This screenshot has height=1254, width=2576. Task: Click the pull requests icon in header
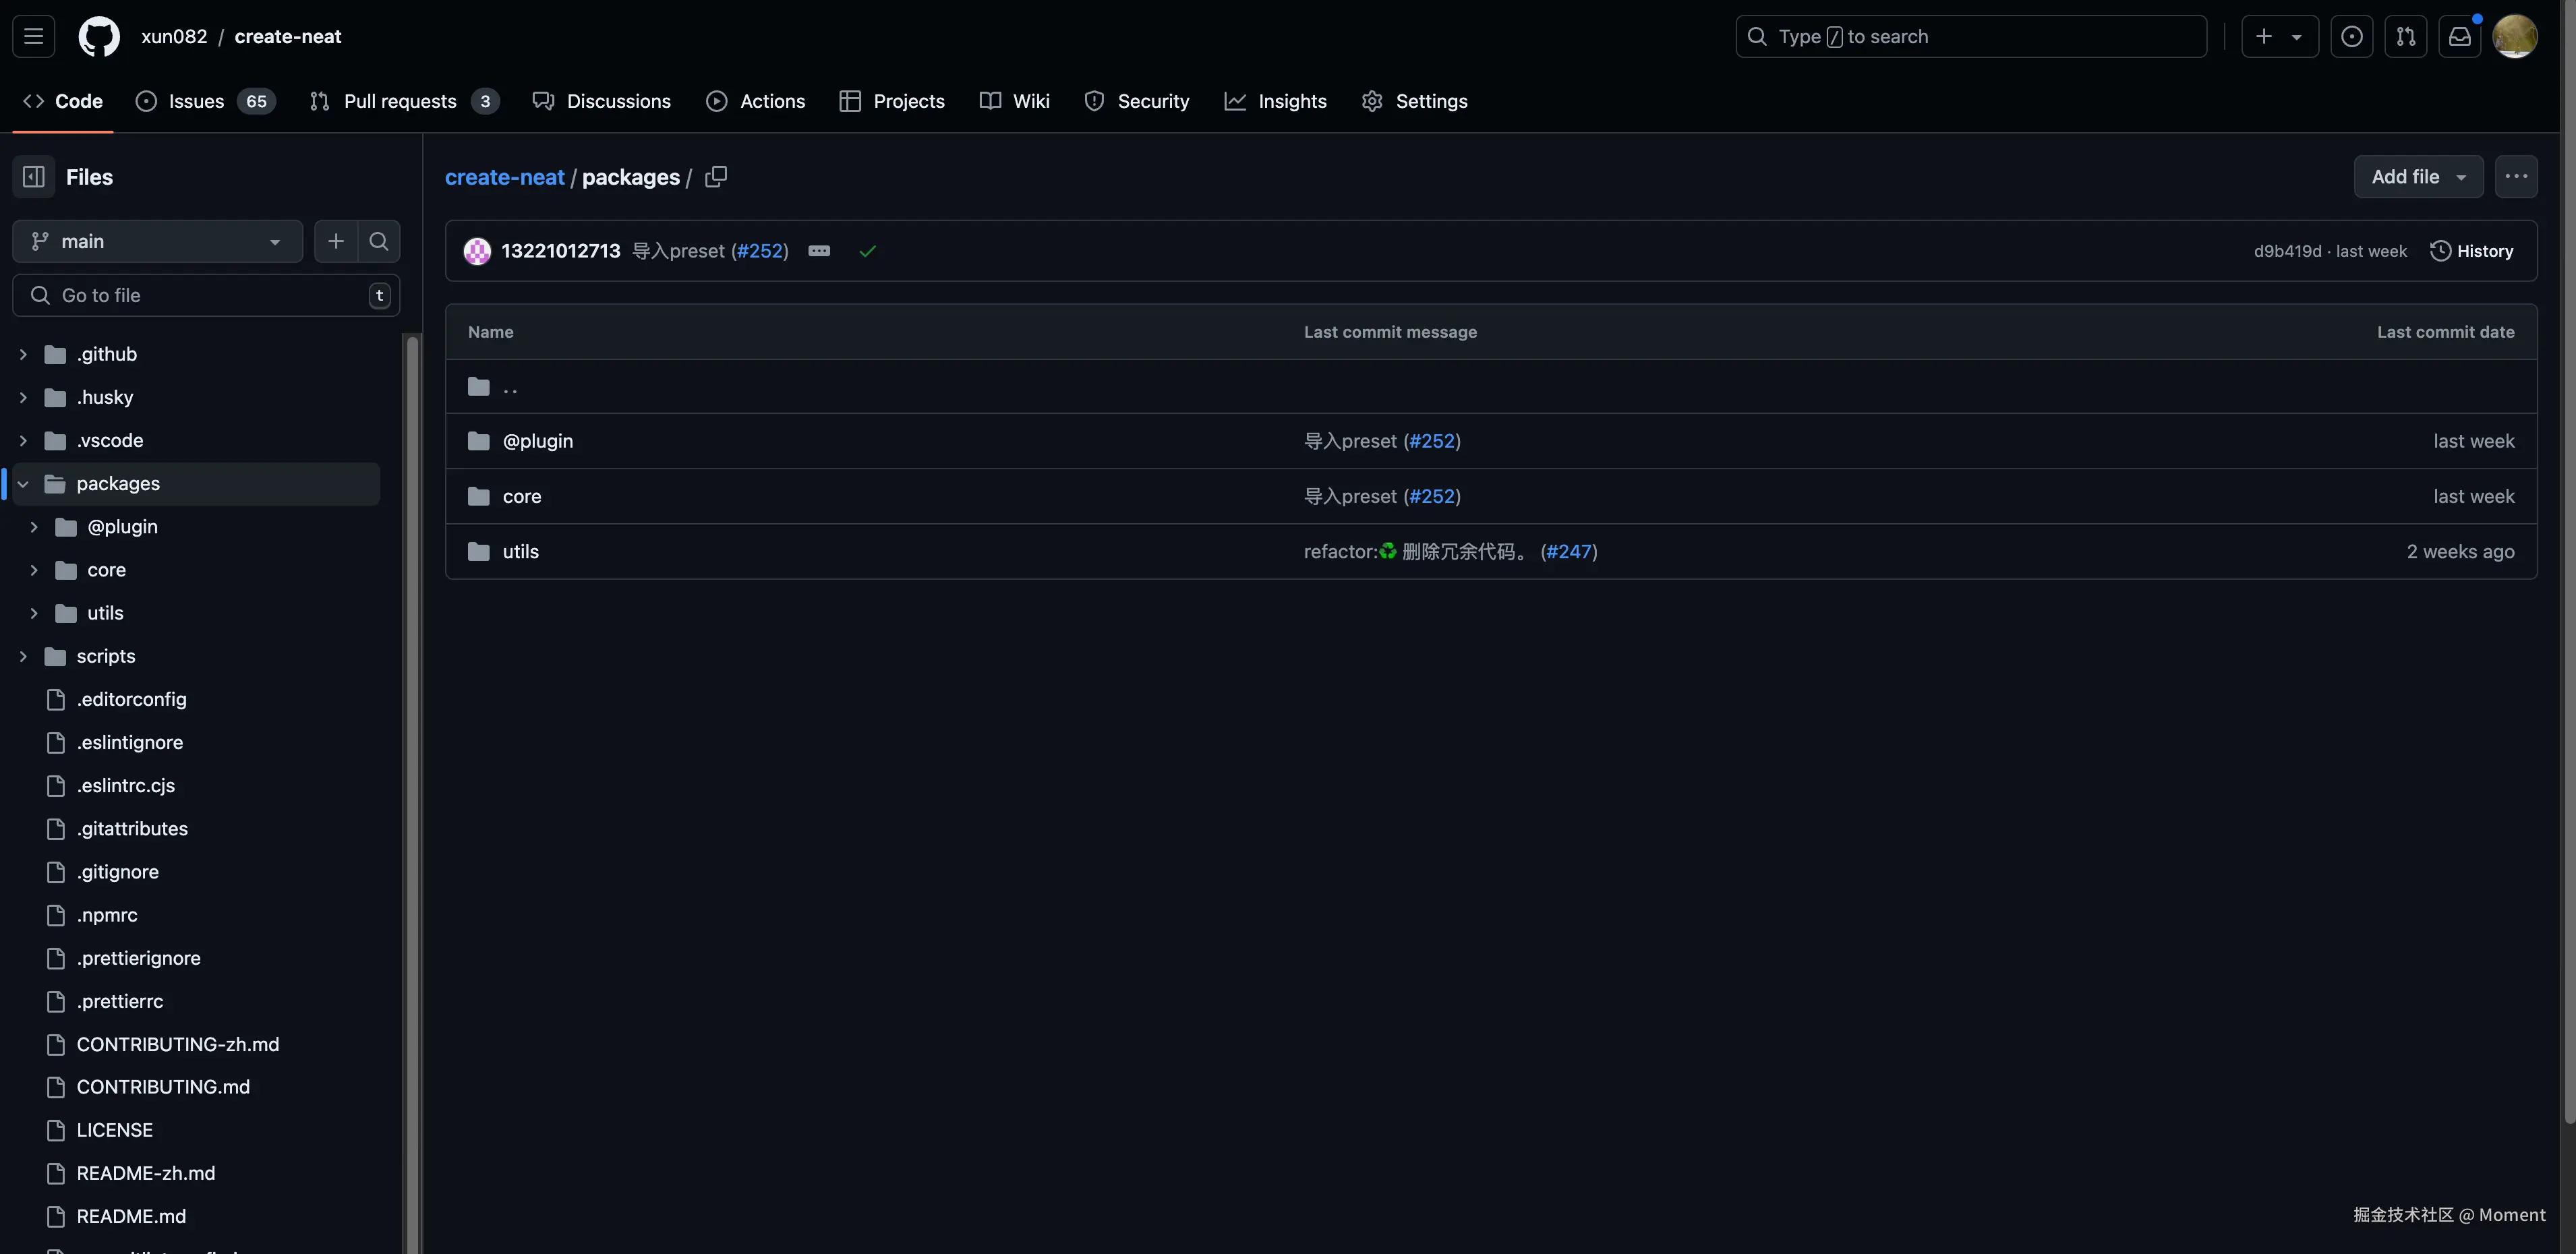pyautogui.click(x=2405, y=37)
